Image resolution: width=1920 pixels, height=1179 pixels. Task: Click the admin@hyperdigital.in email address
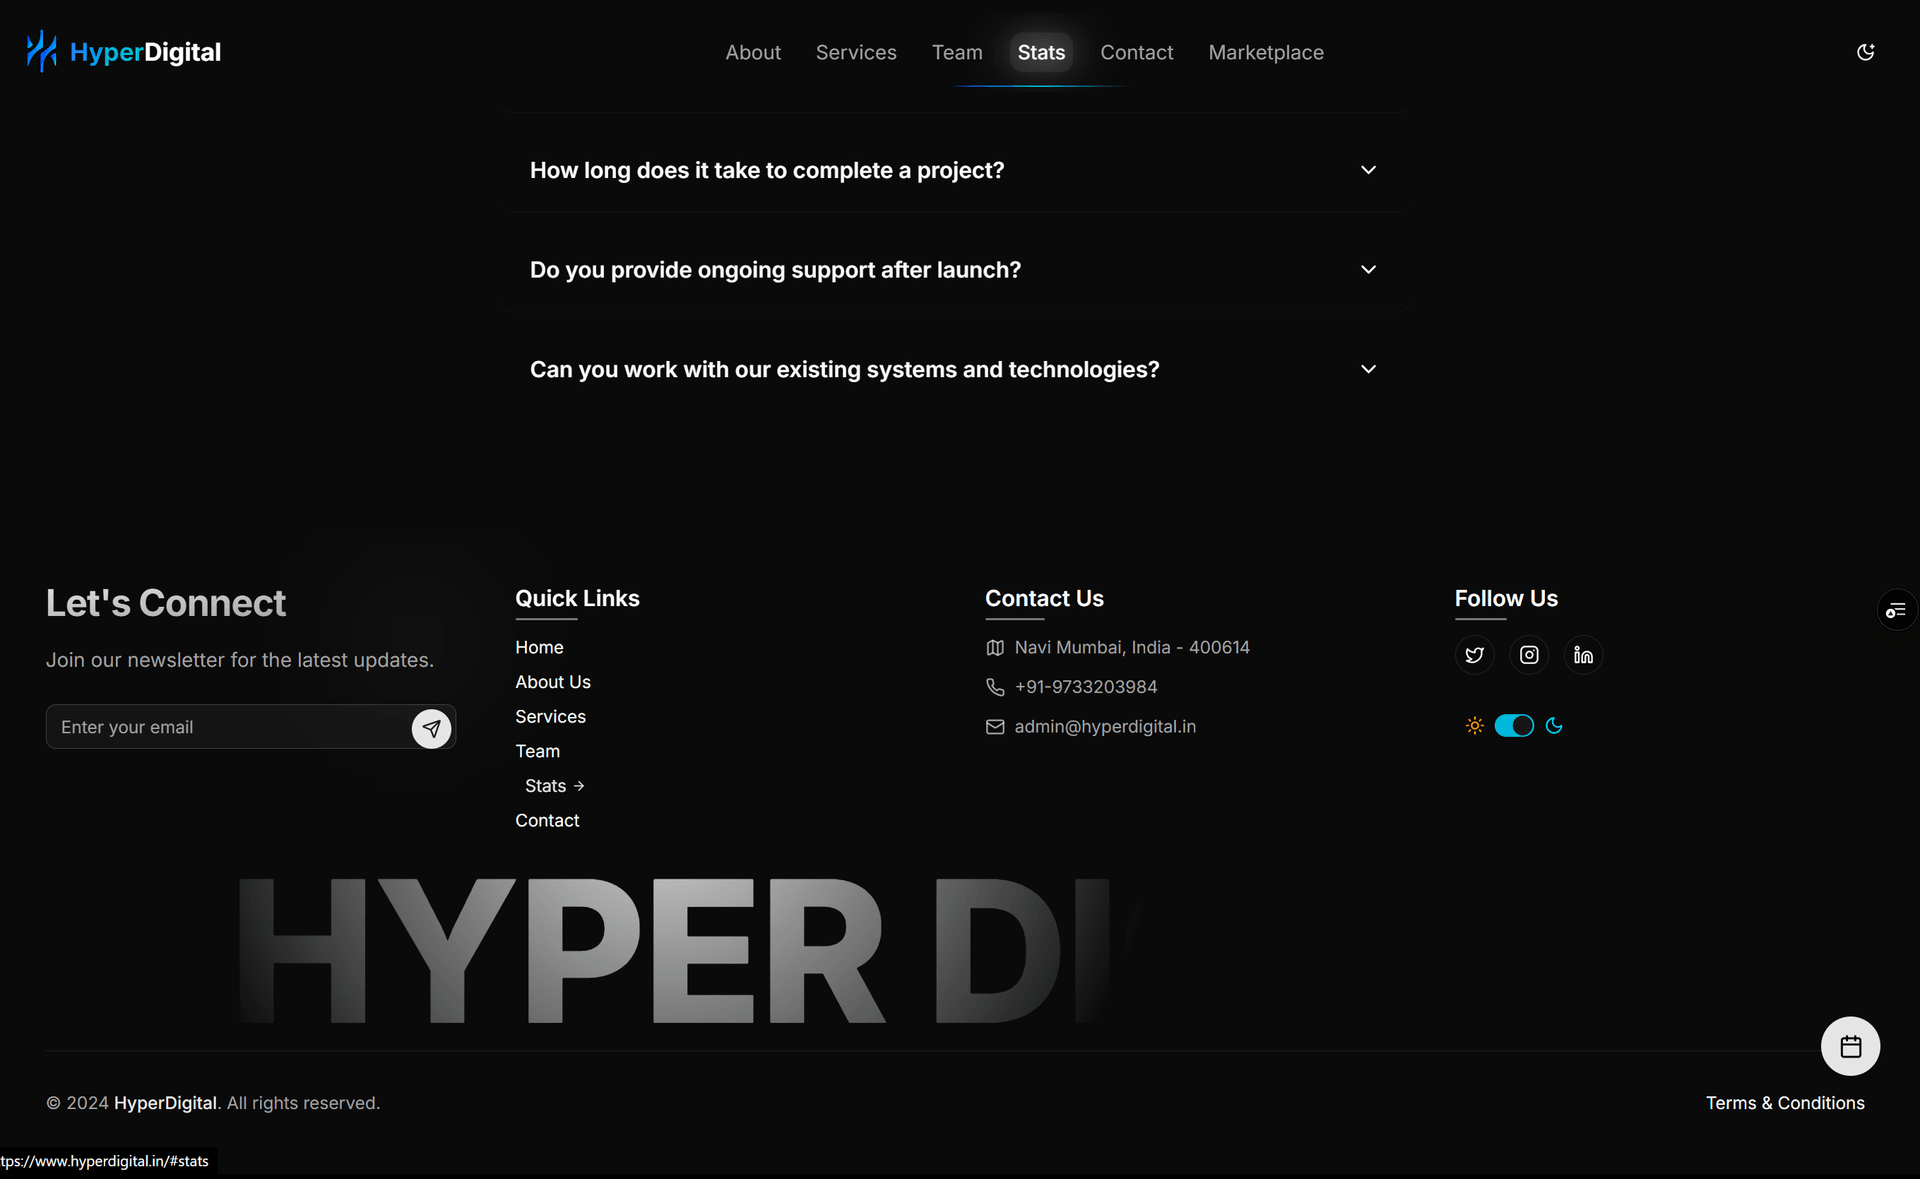1104,727
